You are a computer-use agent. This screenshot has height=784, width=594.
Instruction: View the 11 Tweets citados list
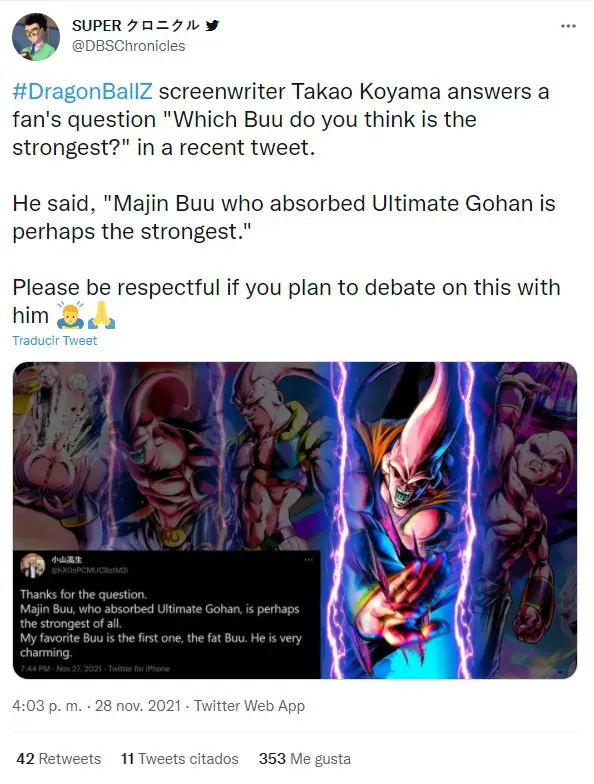(180, 758)
